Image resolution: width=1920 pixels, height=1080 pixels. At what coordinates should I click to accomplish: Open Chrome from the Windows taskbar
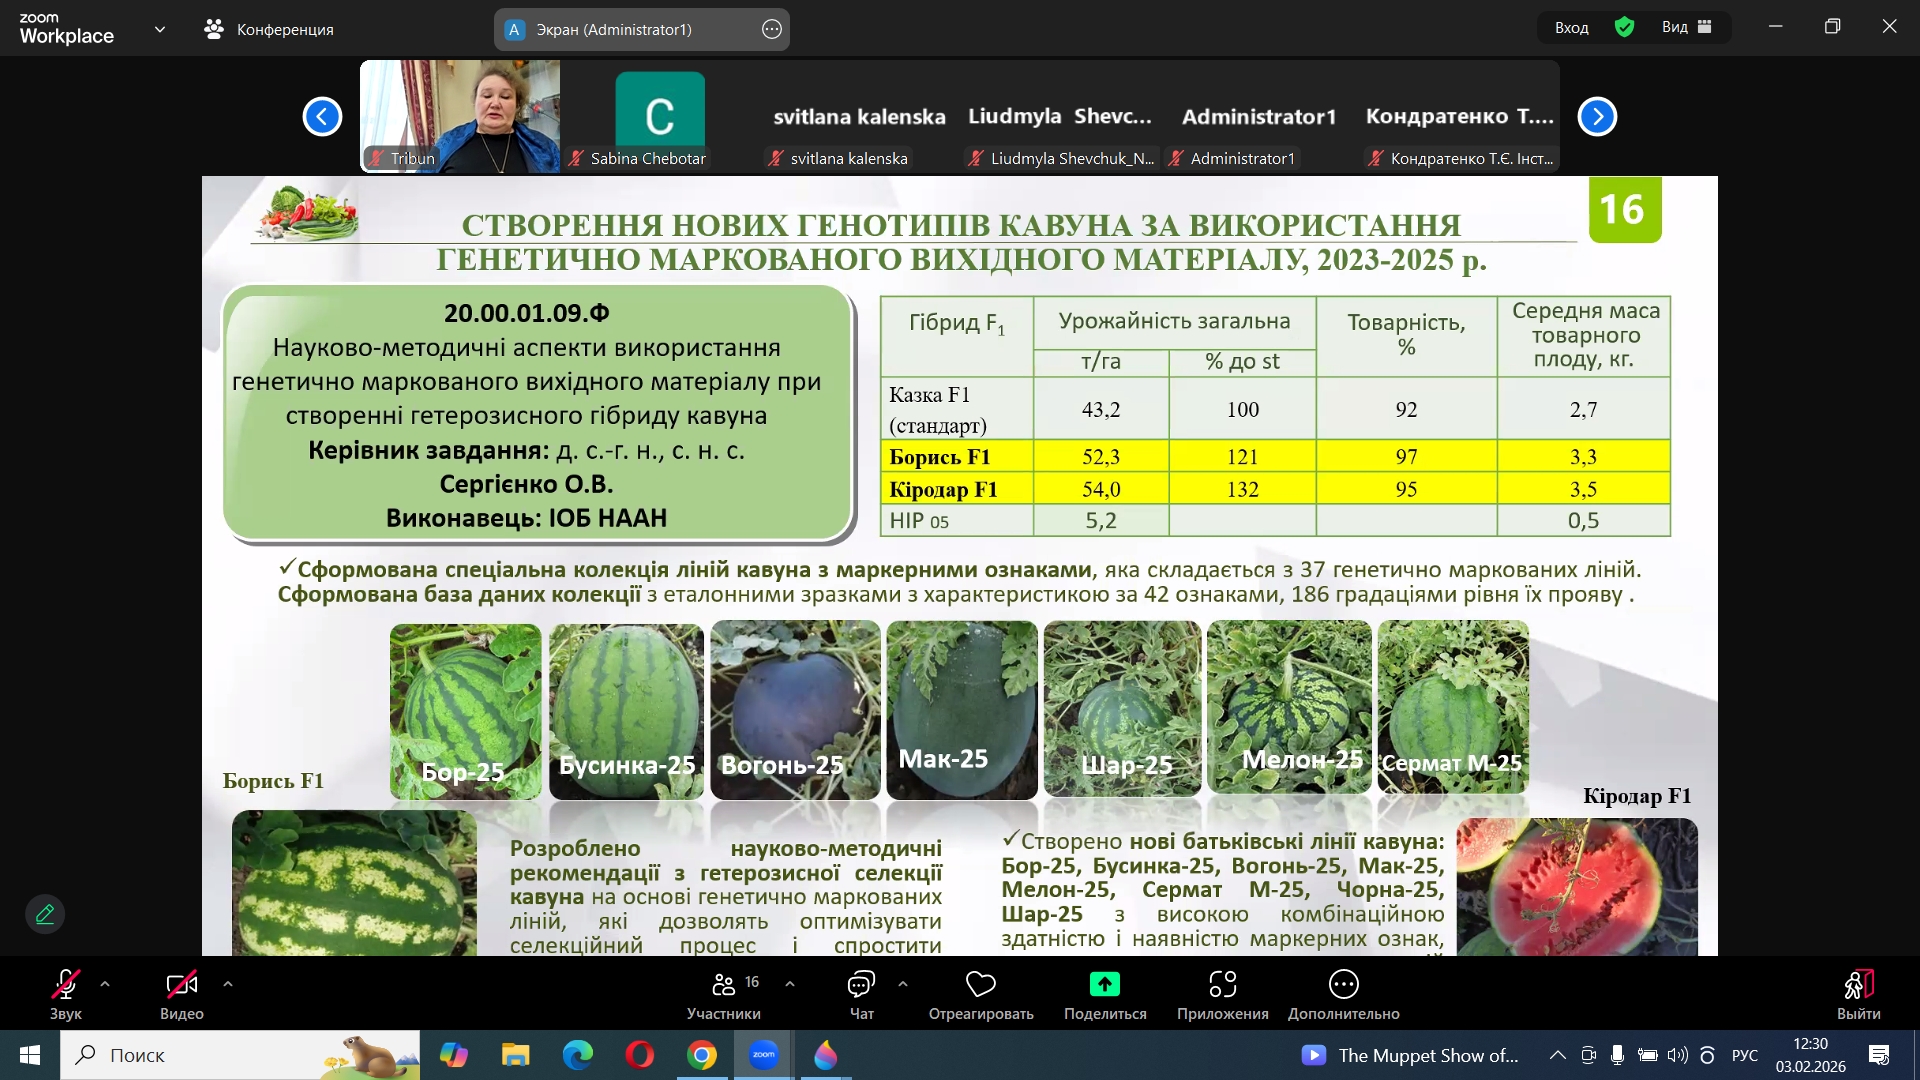702,1055
